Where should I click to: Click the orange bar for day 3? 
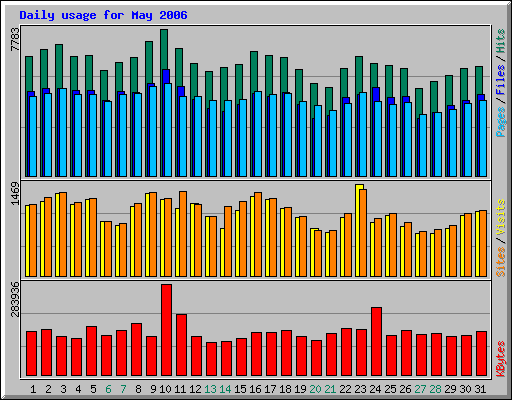click(x=63, y=234)
